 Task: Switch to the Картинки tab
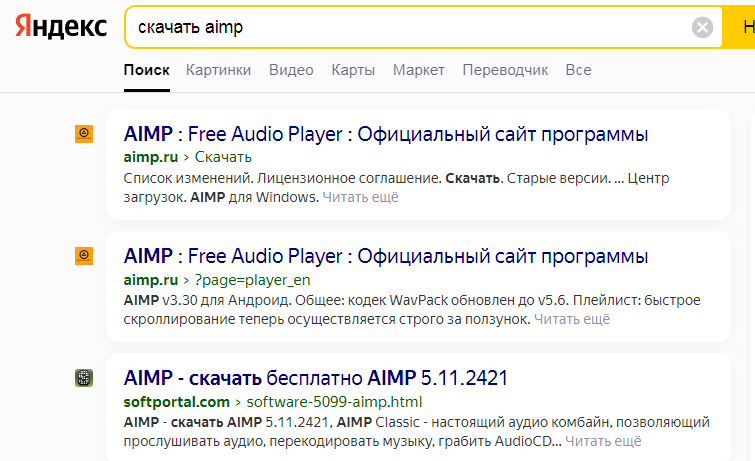coord(219,70)
